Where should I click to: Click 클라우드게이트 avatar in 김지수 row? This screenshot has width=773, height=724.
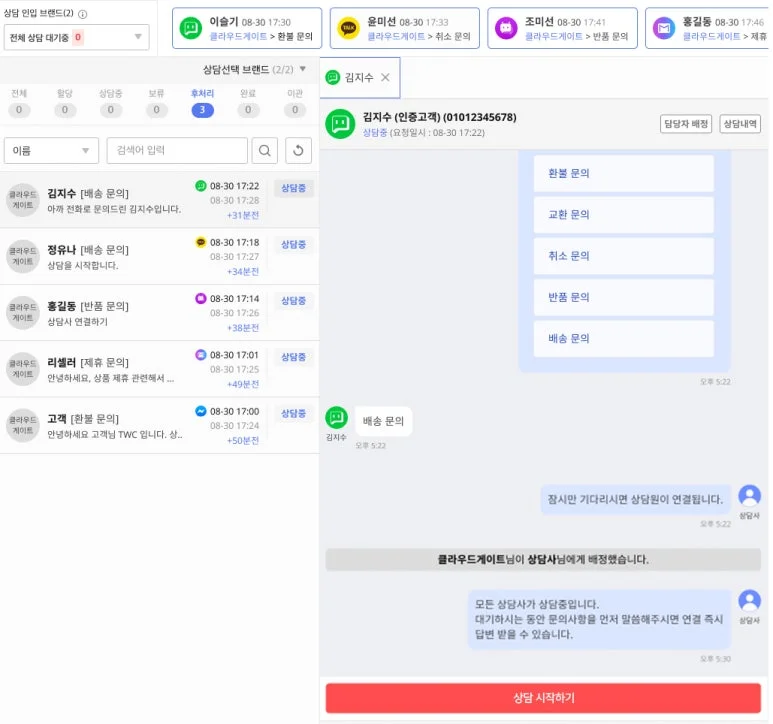tap(23, 200)
